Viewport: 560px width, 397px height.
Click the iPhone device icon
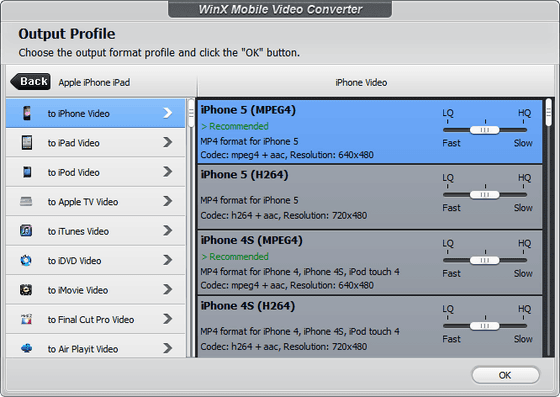coord(27,113)
